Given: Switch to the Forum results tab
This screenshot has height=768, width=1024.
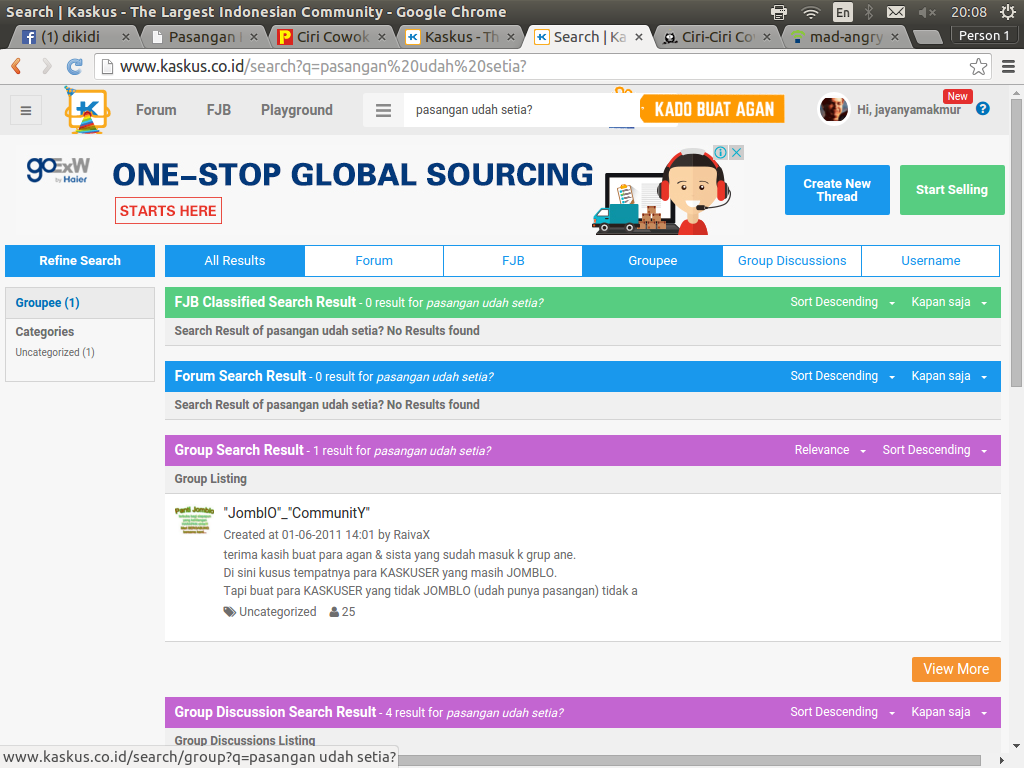Looking at the screenshot, I should pos(374,261).
